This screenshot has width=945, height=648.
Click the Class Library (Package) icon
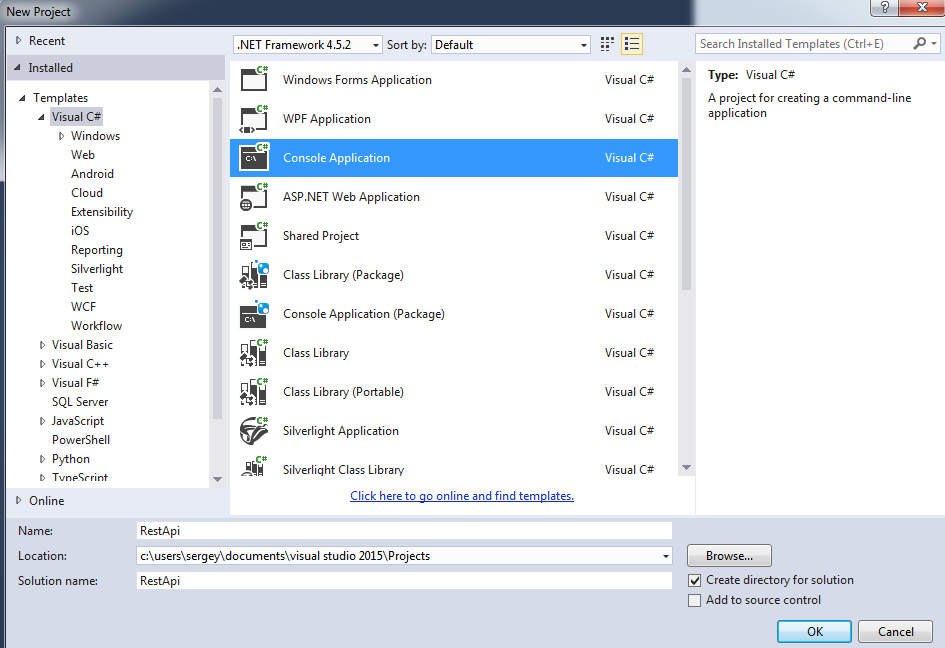[x=254, y=275]
